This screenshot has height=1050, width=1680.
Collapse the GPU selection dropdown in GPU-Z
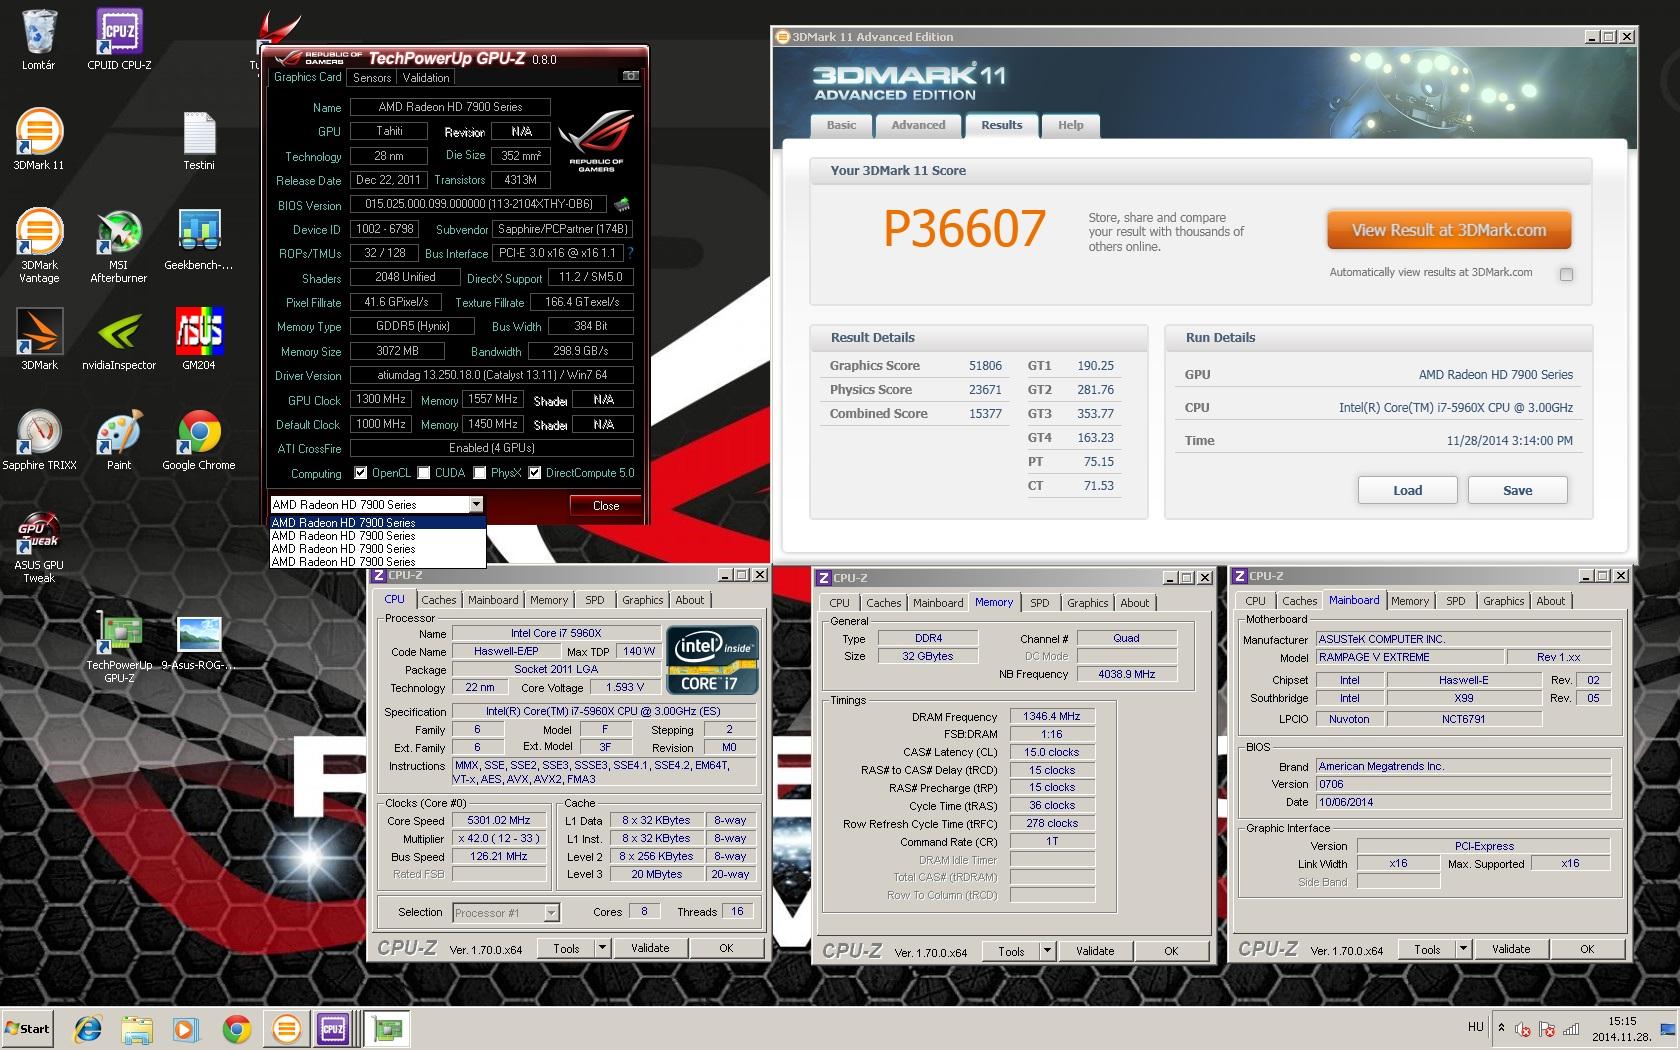pos(476,505)
